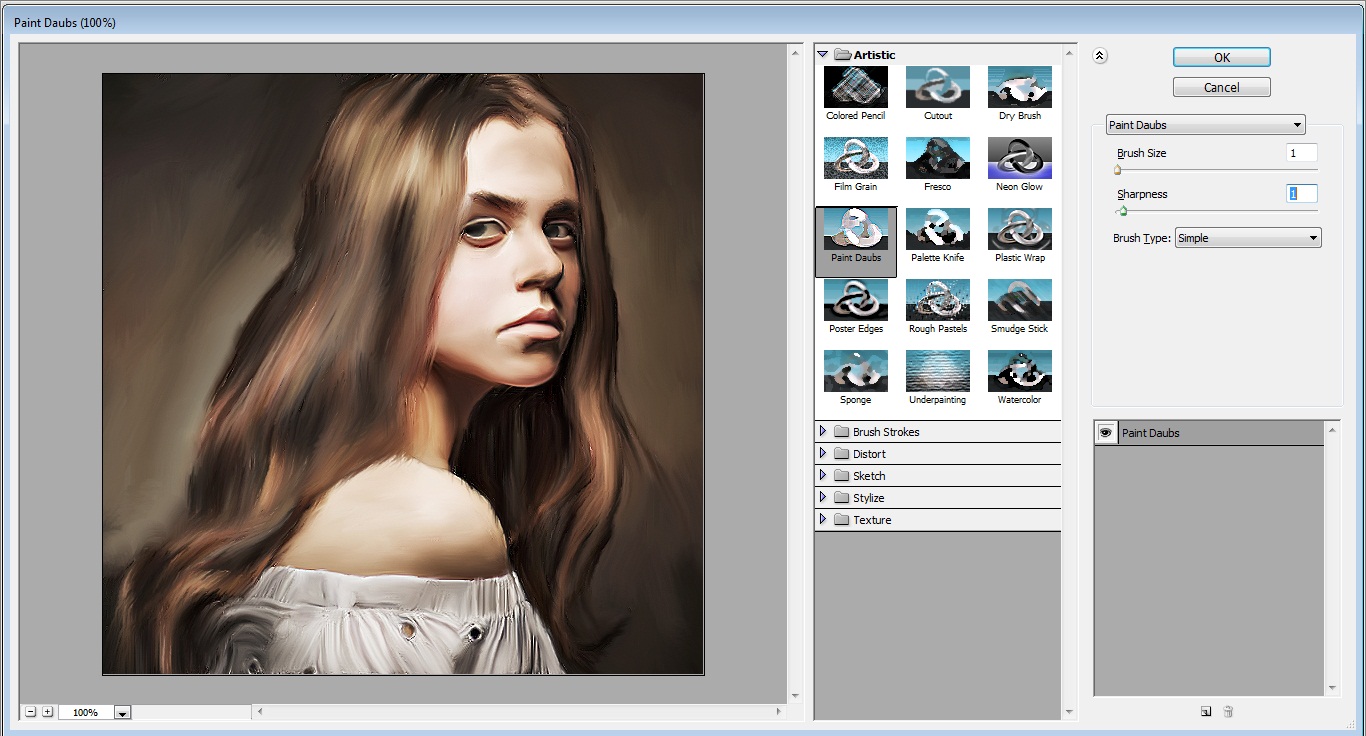Open the Sketch filter category
The height and width of the screenshot is (736, 1366).
(x=823, y=476)
